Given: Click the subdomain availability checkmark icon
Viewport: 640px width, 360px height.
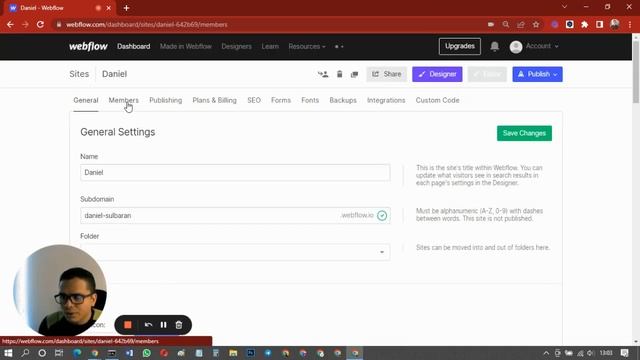Looking at the screenshot, I should 382,216.
